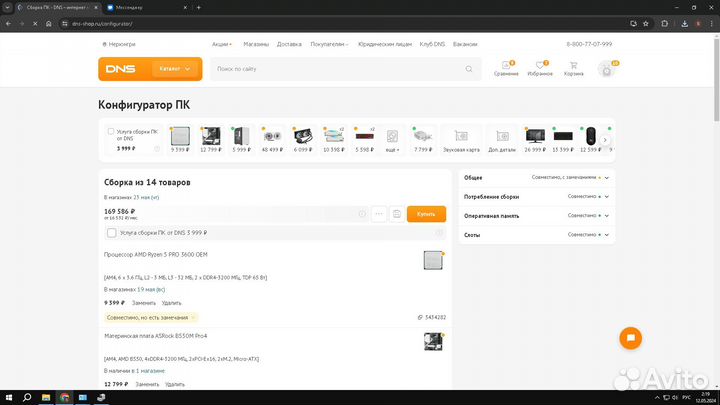The height and width of the screenshot is (405, 720).
Task: Click the orange Купить button
Action: (x=426, y=214)
